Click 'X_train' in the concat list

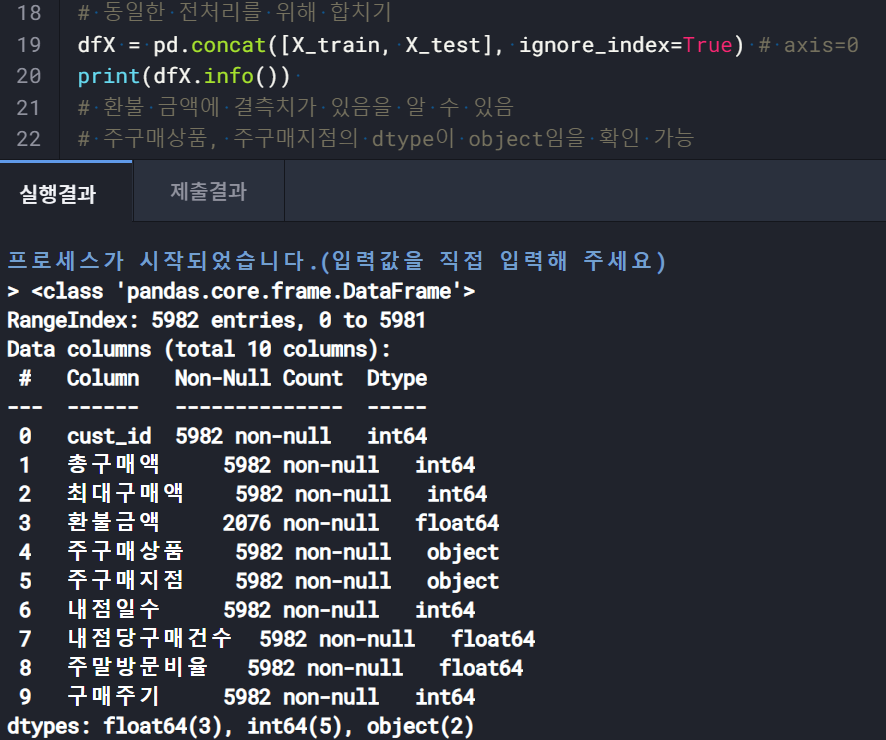coord(336,45)
